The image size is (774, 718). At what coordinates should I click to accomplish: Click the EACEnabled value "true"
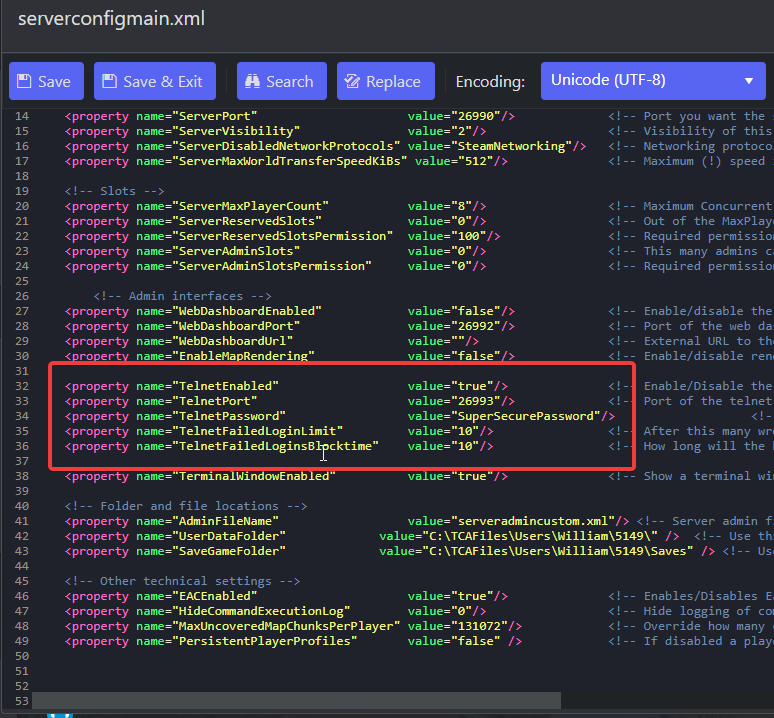tap(472, 596)
